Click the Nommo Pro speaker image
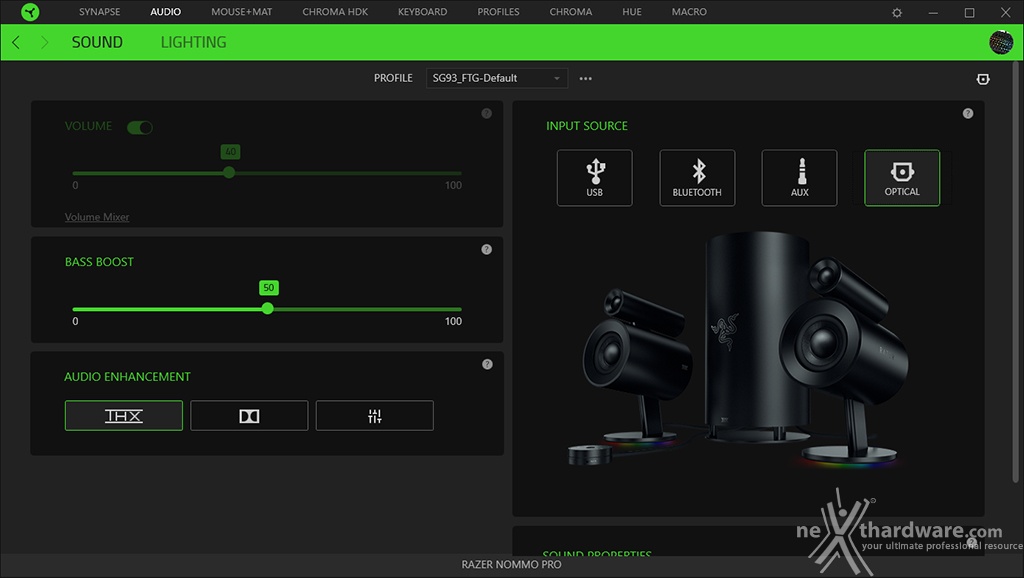Screen dimensions: 1024x578 738,349
